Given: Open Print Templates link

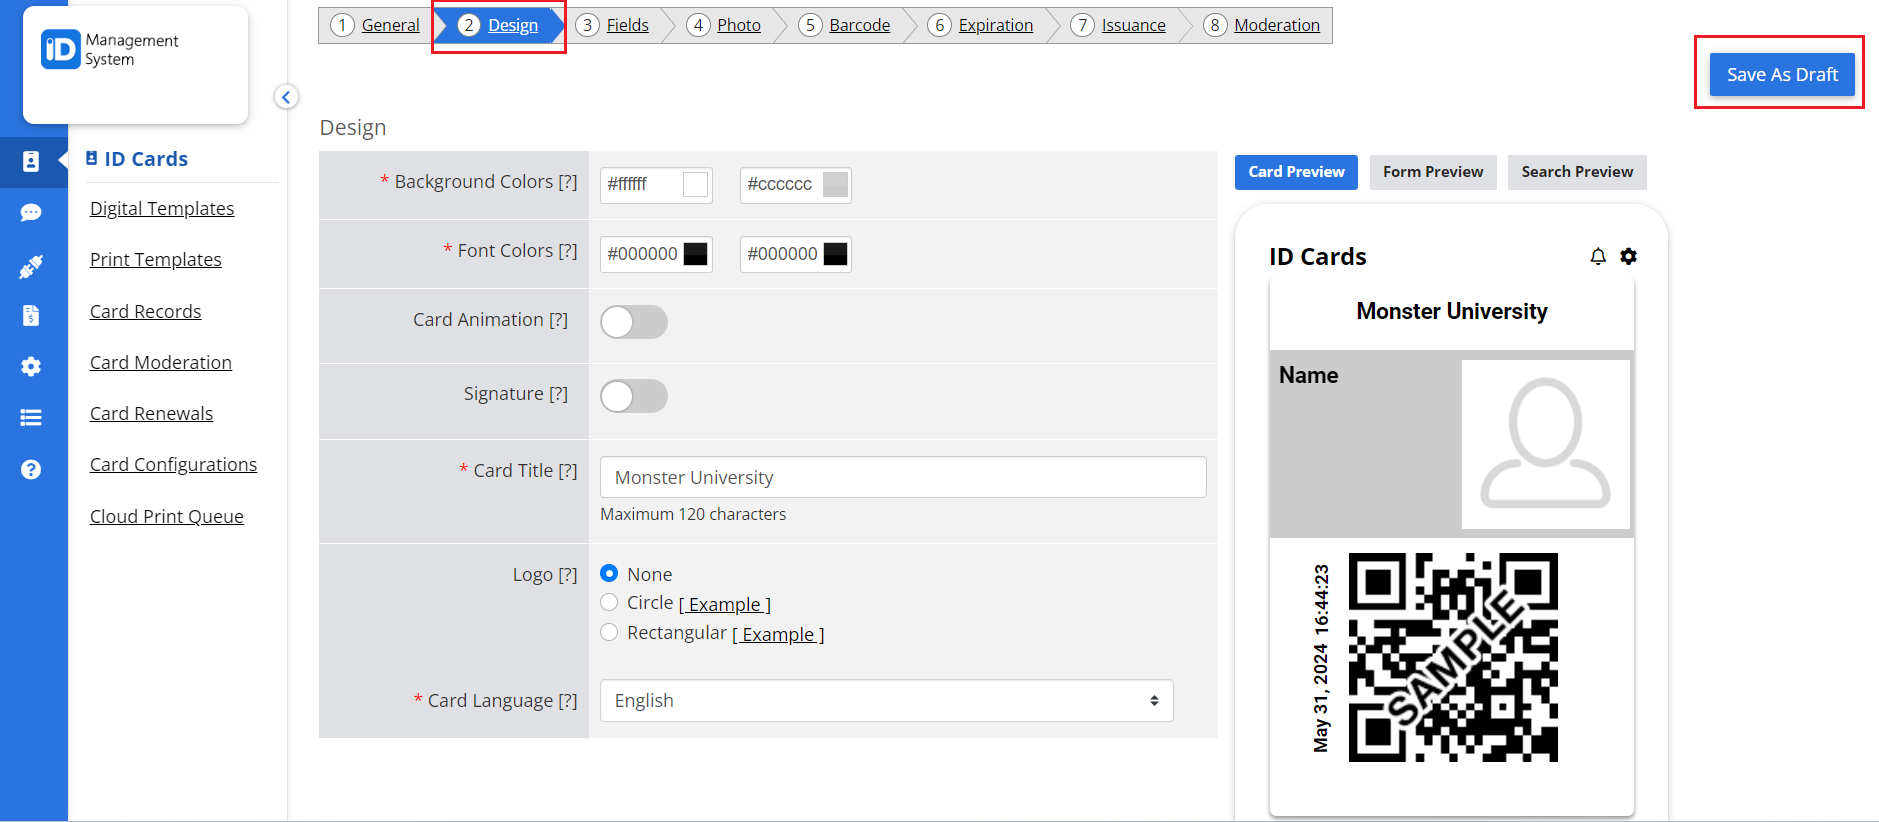Looking at the screenshot, I should pos(156,259).
